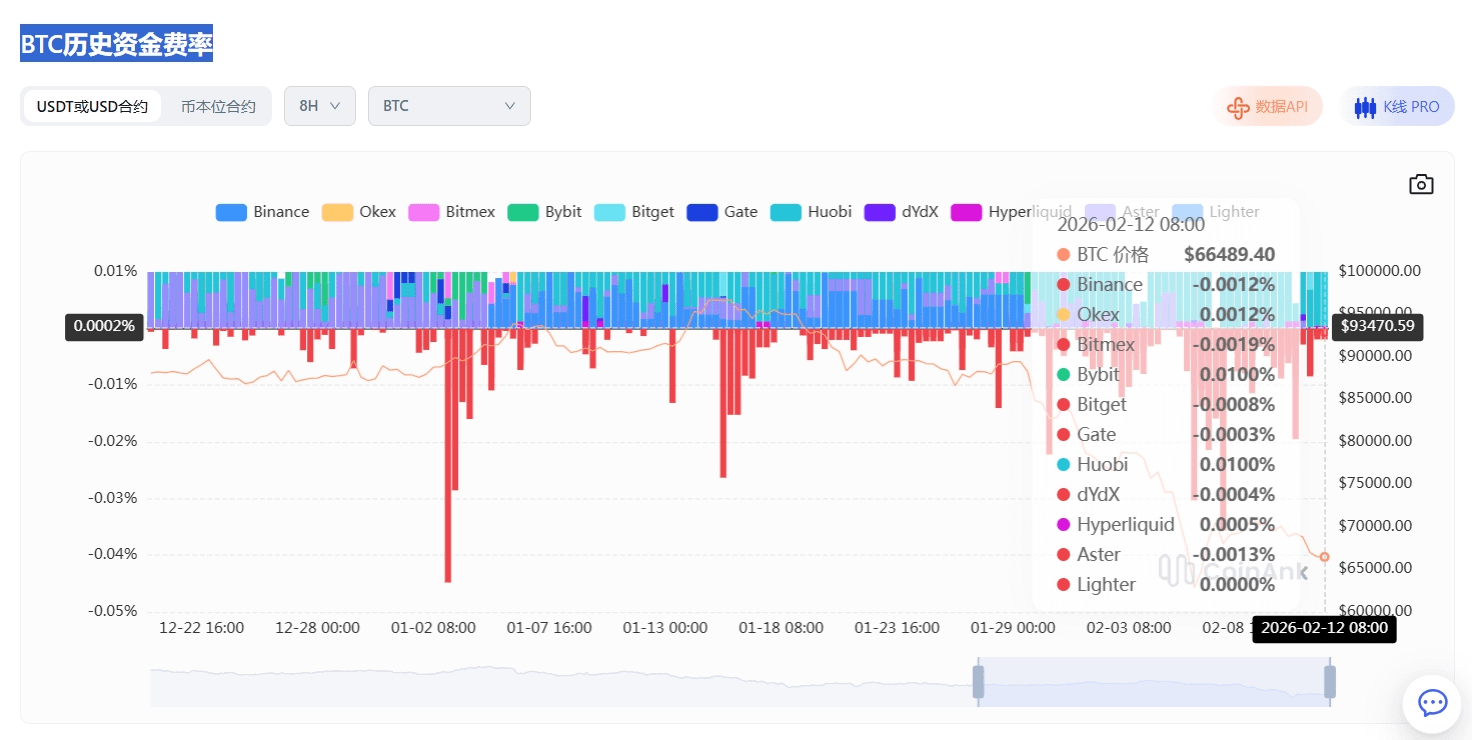Expand the BTC coin selector
The width and height of the screenshot is (1472, 740).
(449, 106)
